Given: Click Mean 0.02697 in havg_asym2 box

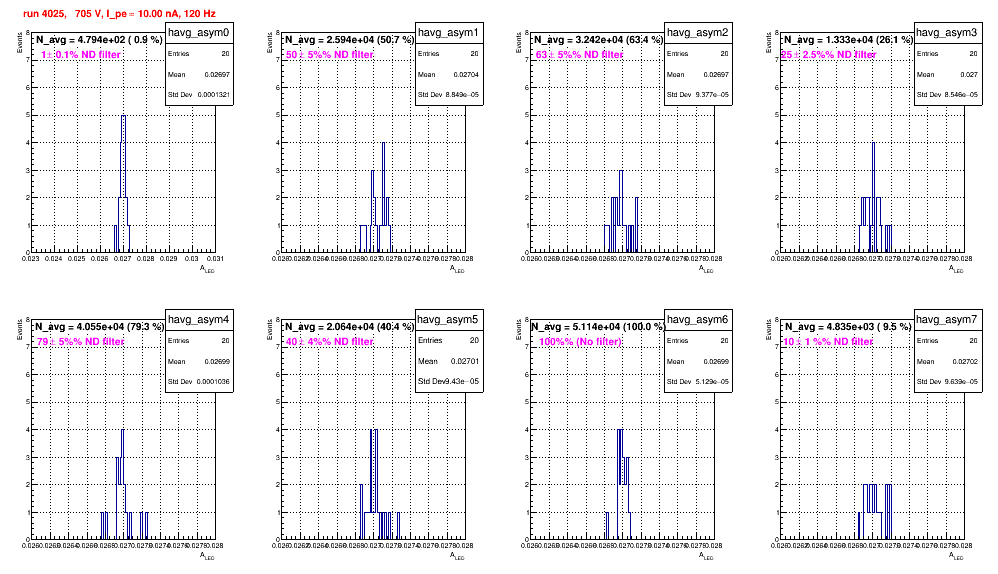Looking at the screenshot, I should (x=698, y=74).
